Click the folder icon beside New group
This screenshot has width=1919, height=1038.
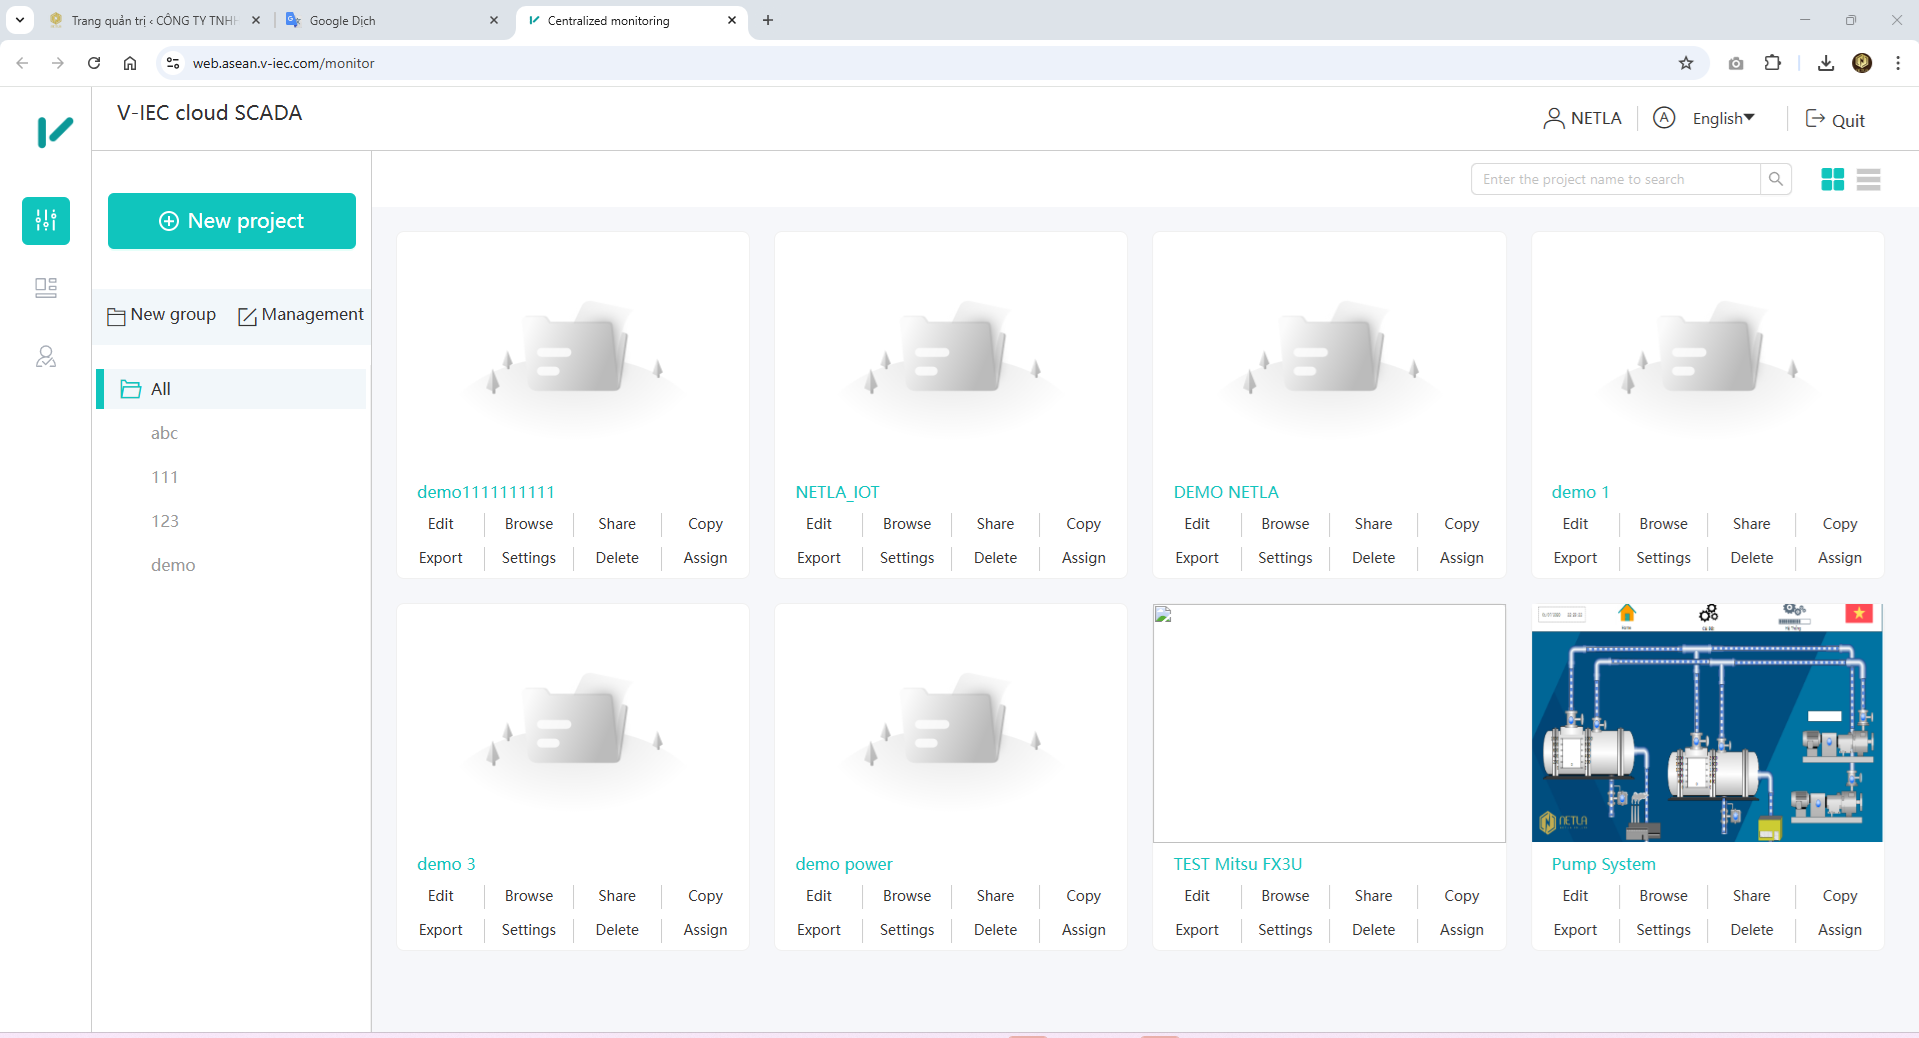click(x=116, y=315)
